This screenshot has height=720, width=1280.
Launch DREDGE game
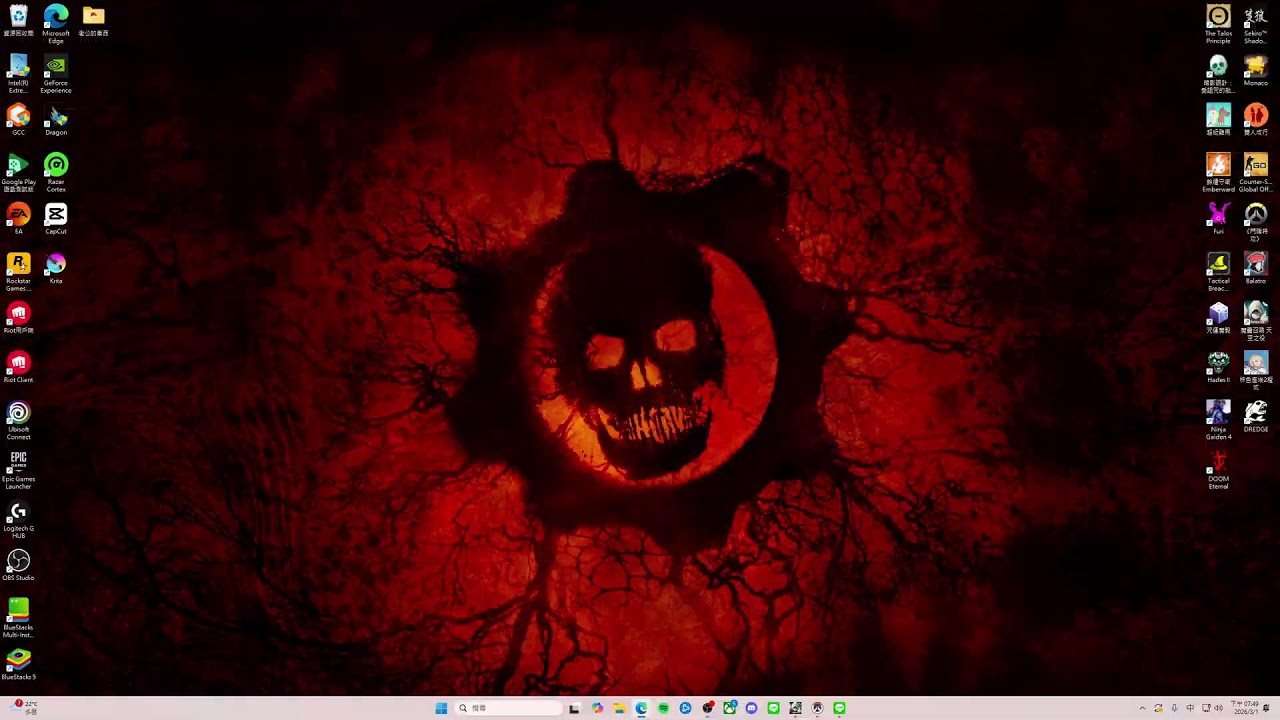click(x=1256, y=417)
